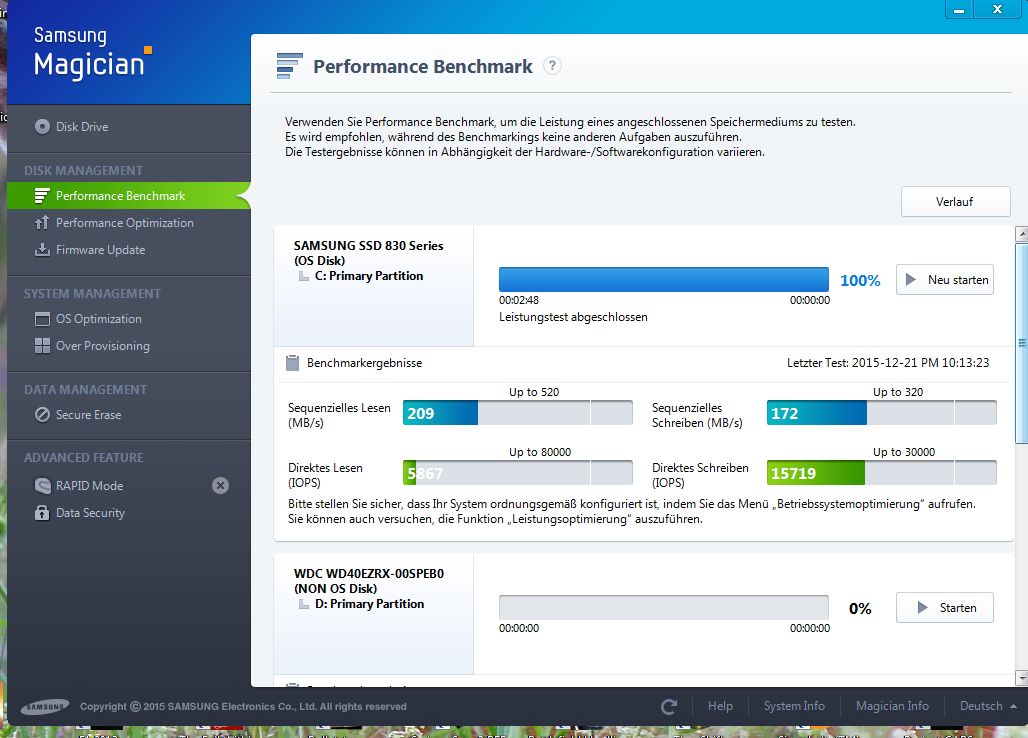Image resolution: width=1028 pixels, height=738 pixels.
Task: Click the Sequenzielles Schreiben 172 result bar
Action: click(x=881, y=413)
